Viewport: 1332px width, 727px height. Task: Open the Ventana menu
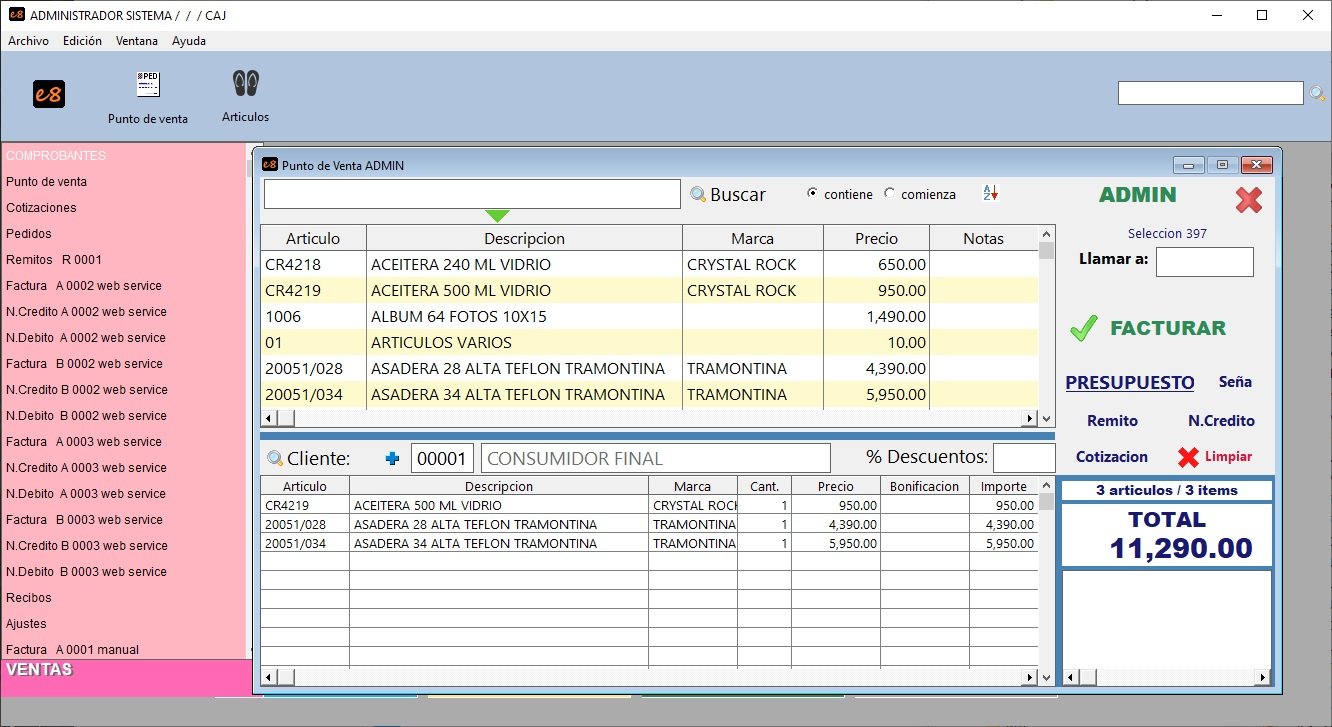click(136, 41)
